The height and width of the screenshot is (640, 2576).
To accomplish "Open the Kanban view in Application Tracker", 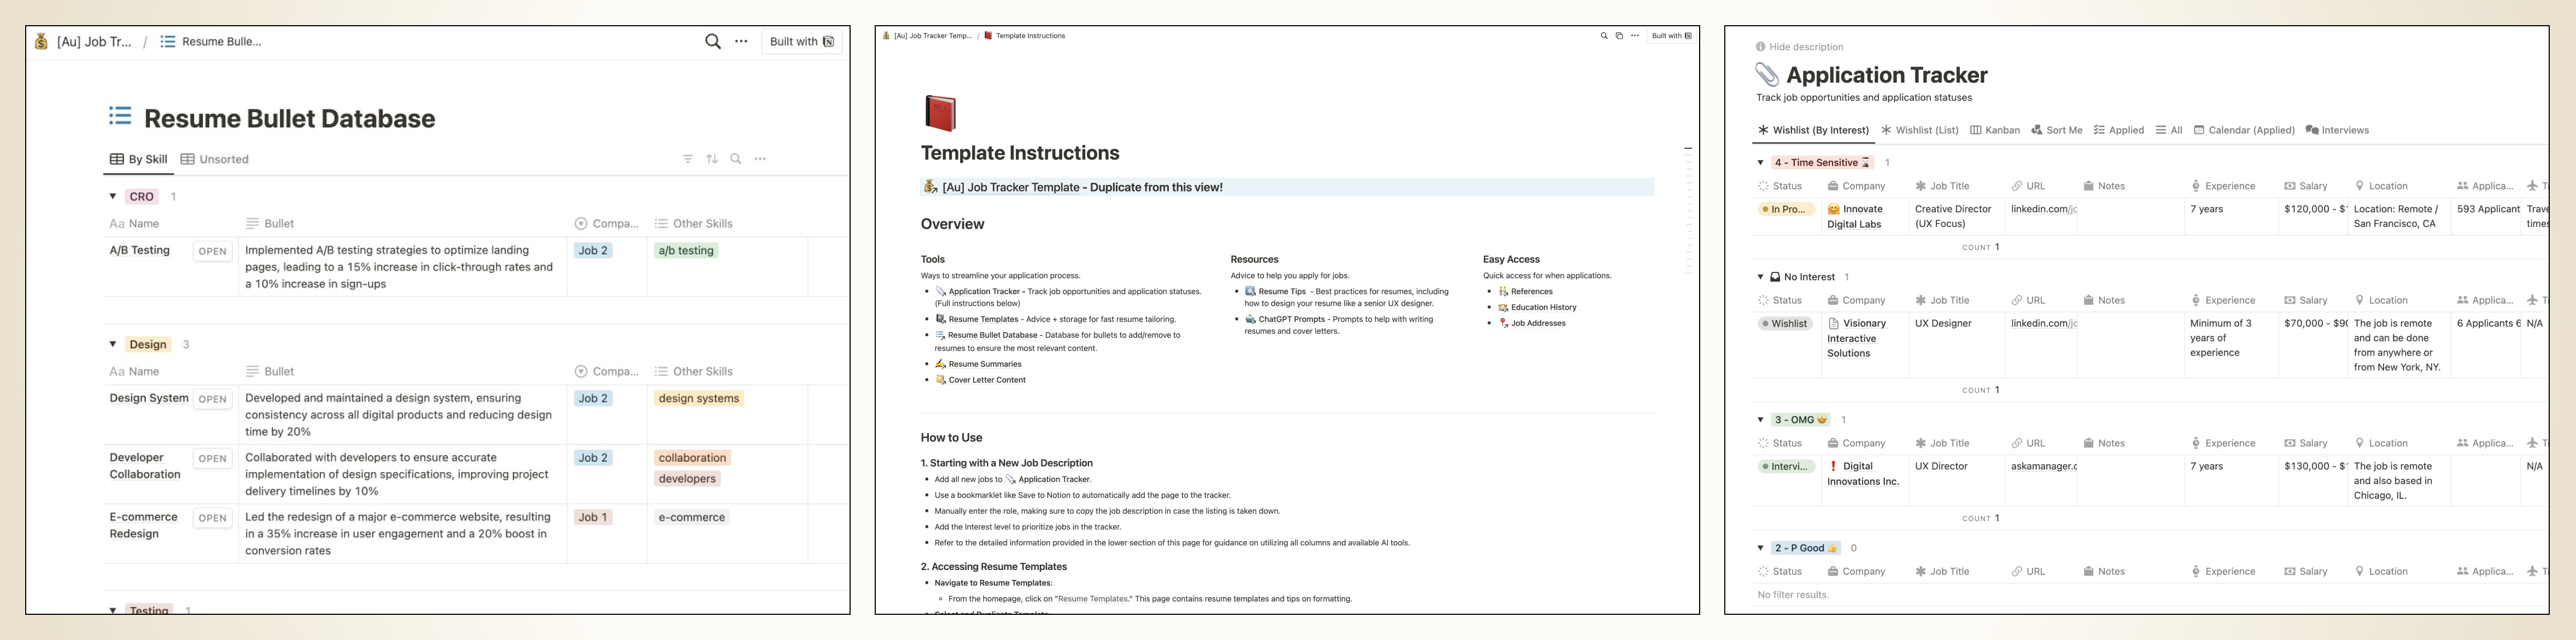I will pos(1996,129).
